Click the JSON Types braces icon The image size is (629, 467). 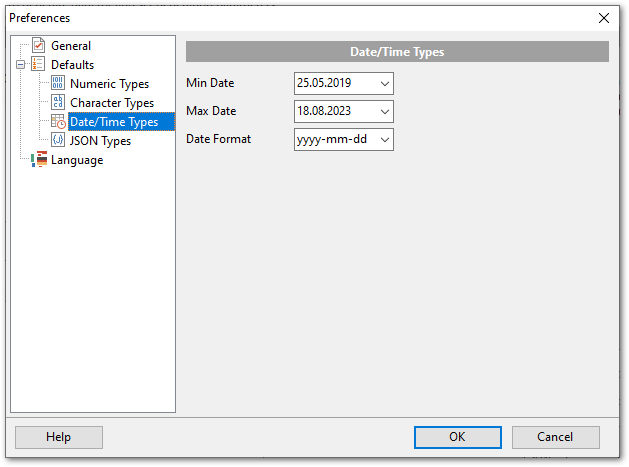pyautogui.click(x=58, y=140)
